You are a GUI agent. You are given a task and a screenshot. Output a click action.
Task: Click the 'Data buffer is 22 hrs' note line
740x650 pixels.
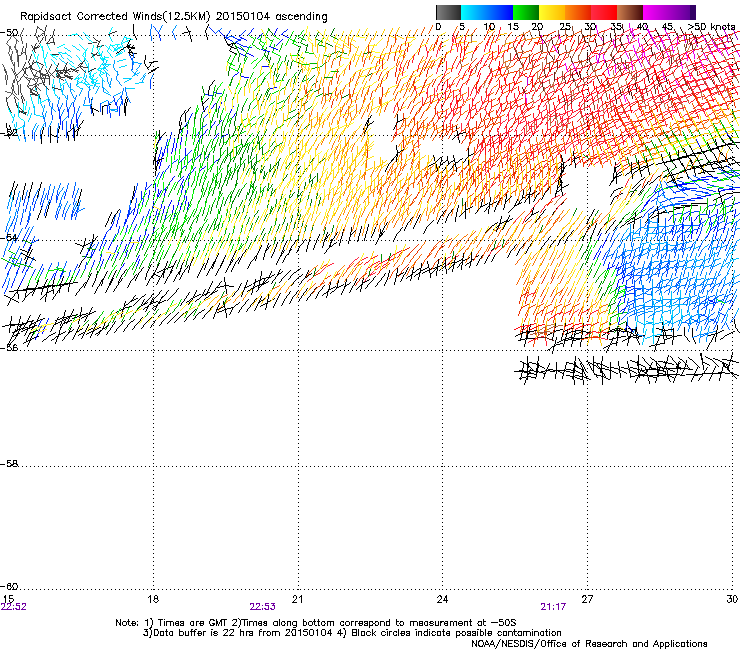pos(352,633)
